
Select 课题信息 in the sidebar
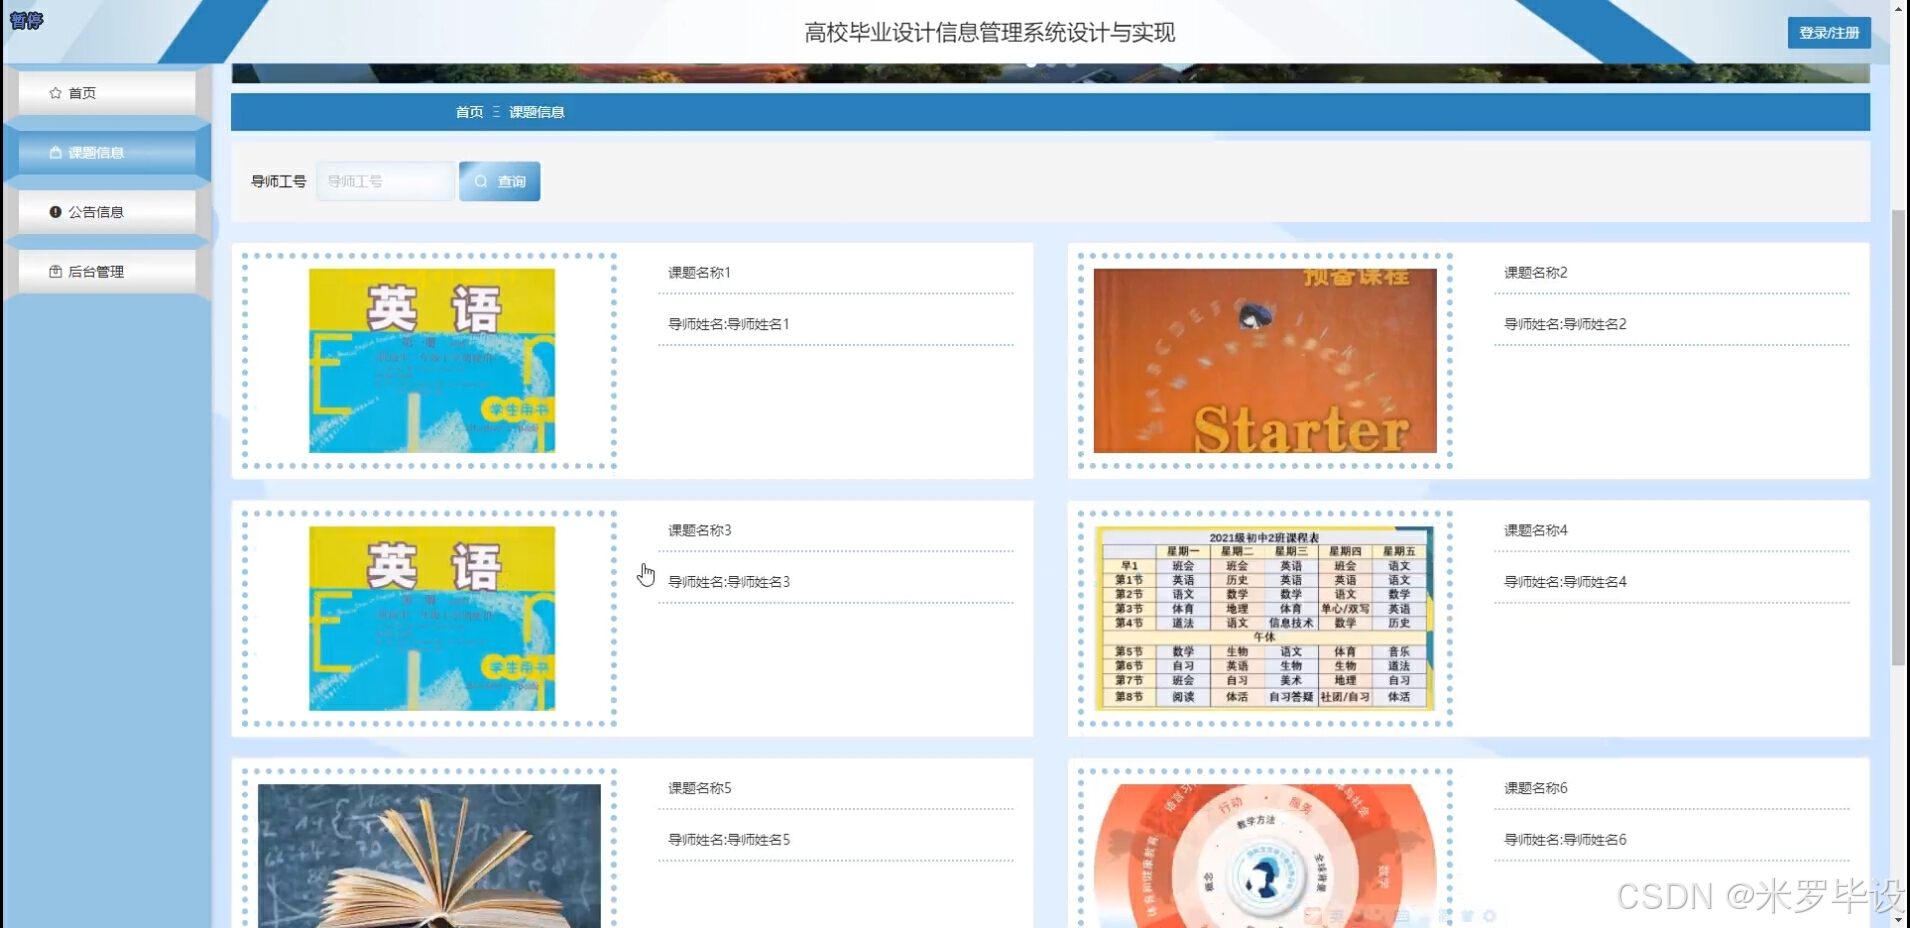107,153
